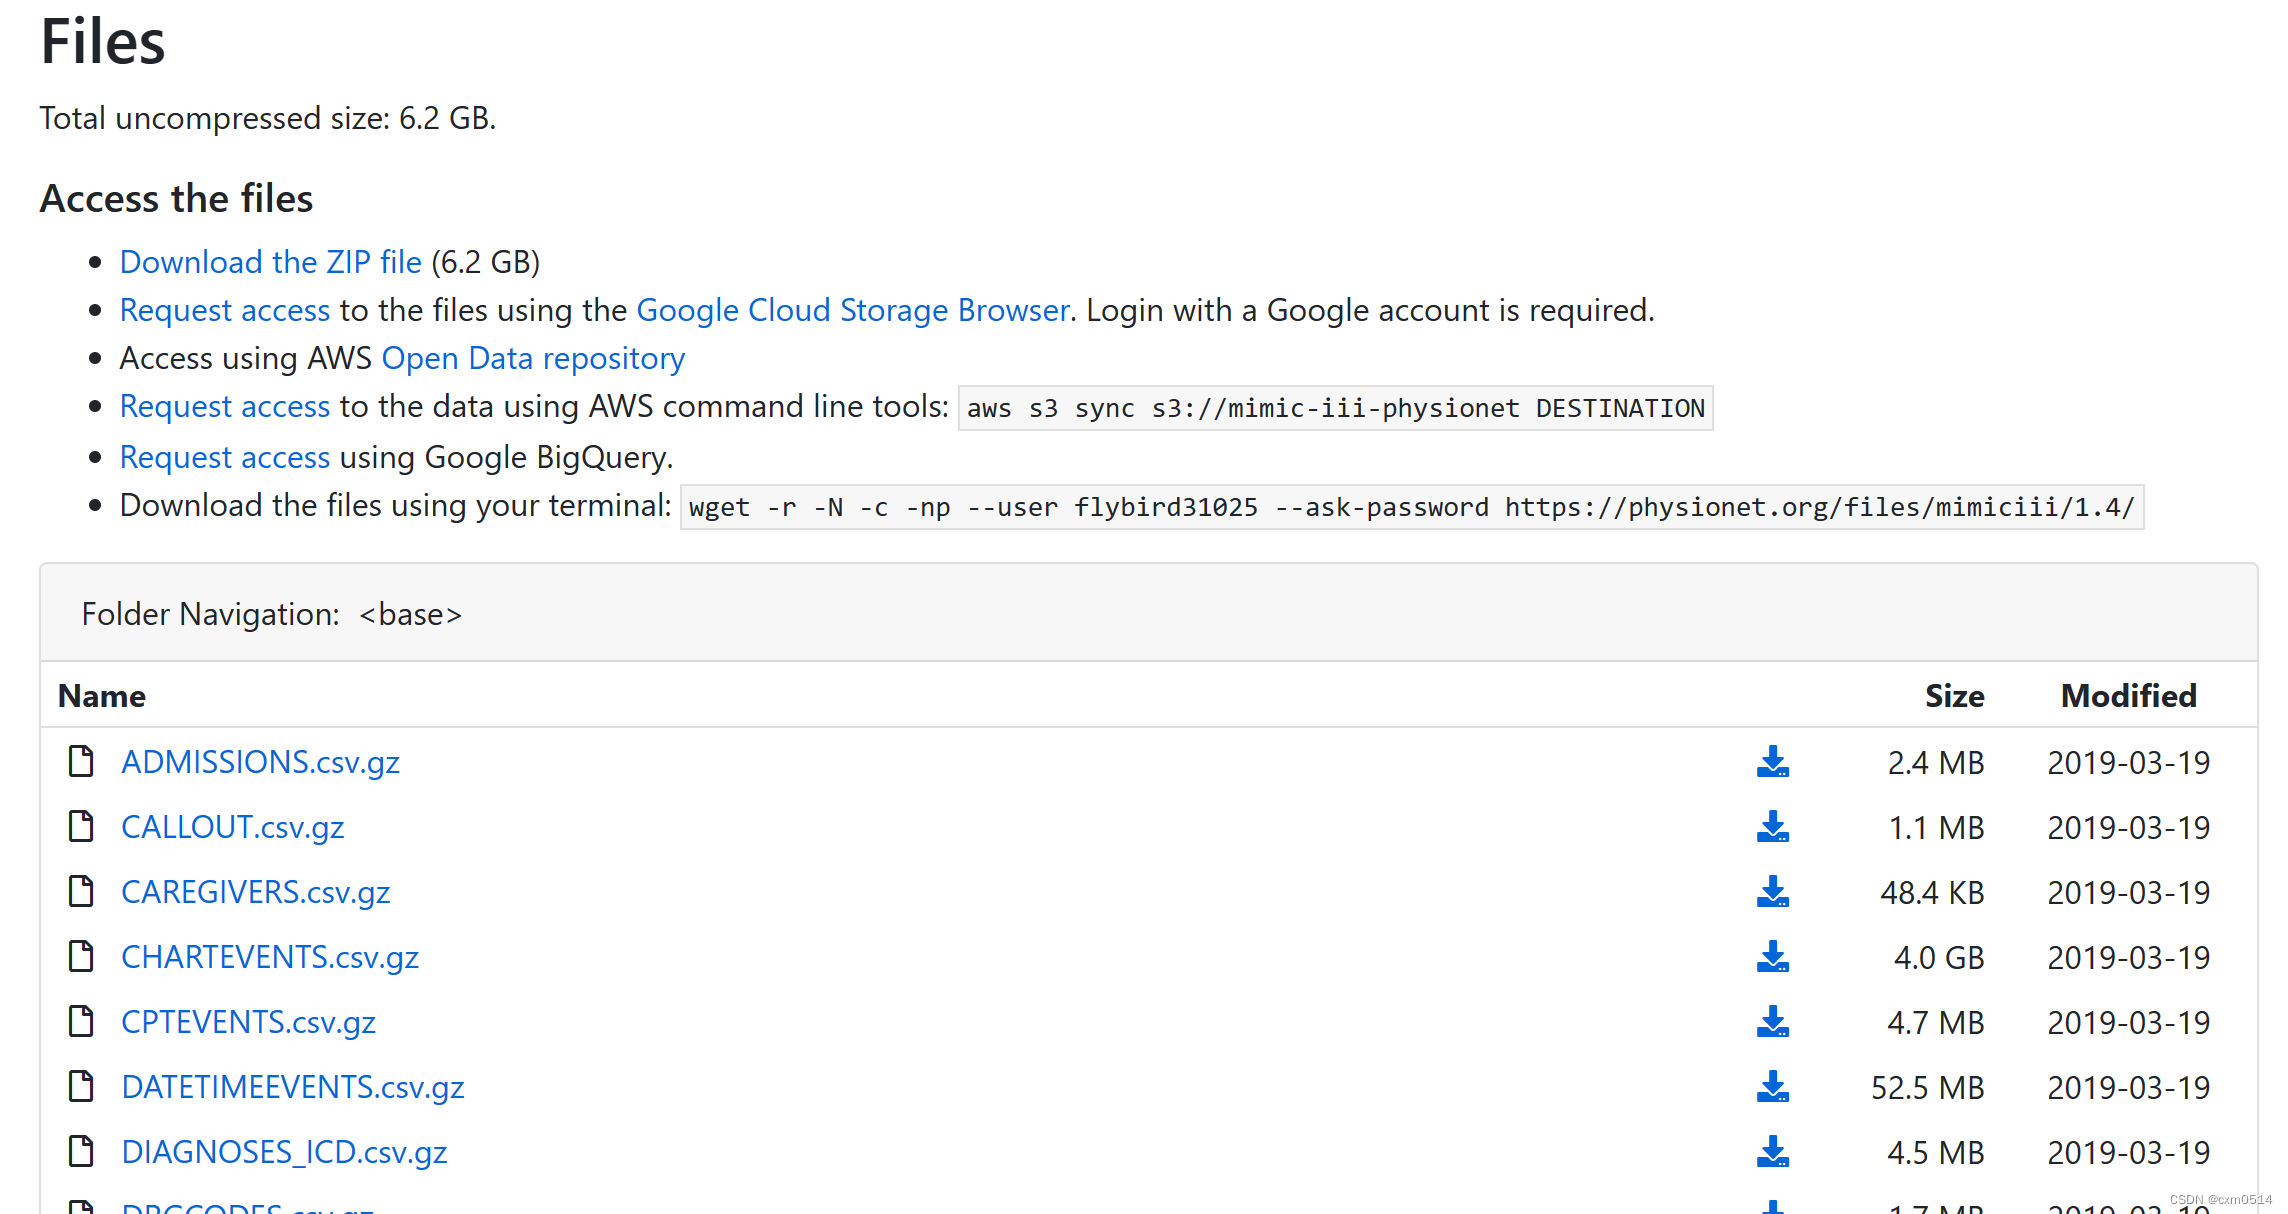The image size is (2288, 1214).
Task: Download CHARTEVENTS.csv.gz via its arrow icon
Action: tap(1772, 957)
